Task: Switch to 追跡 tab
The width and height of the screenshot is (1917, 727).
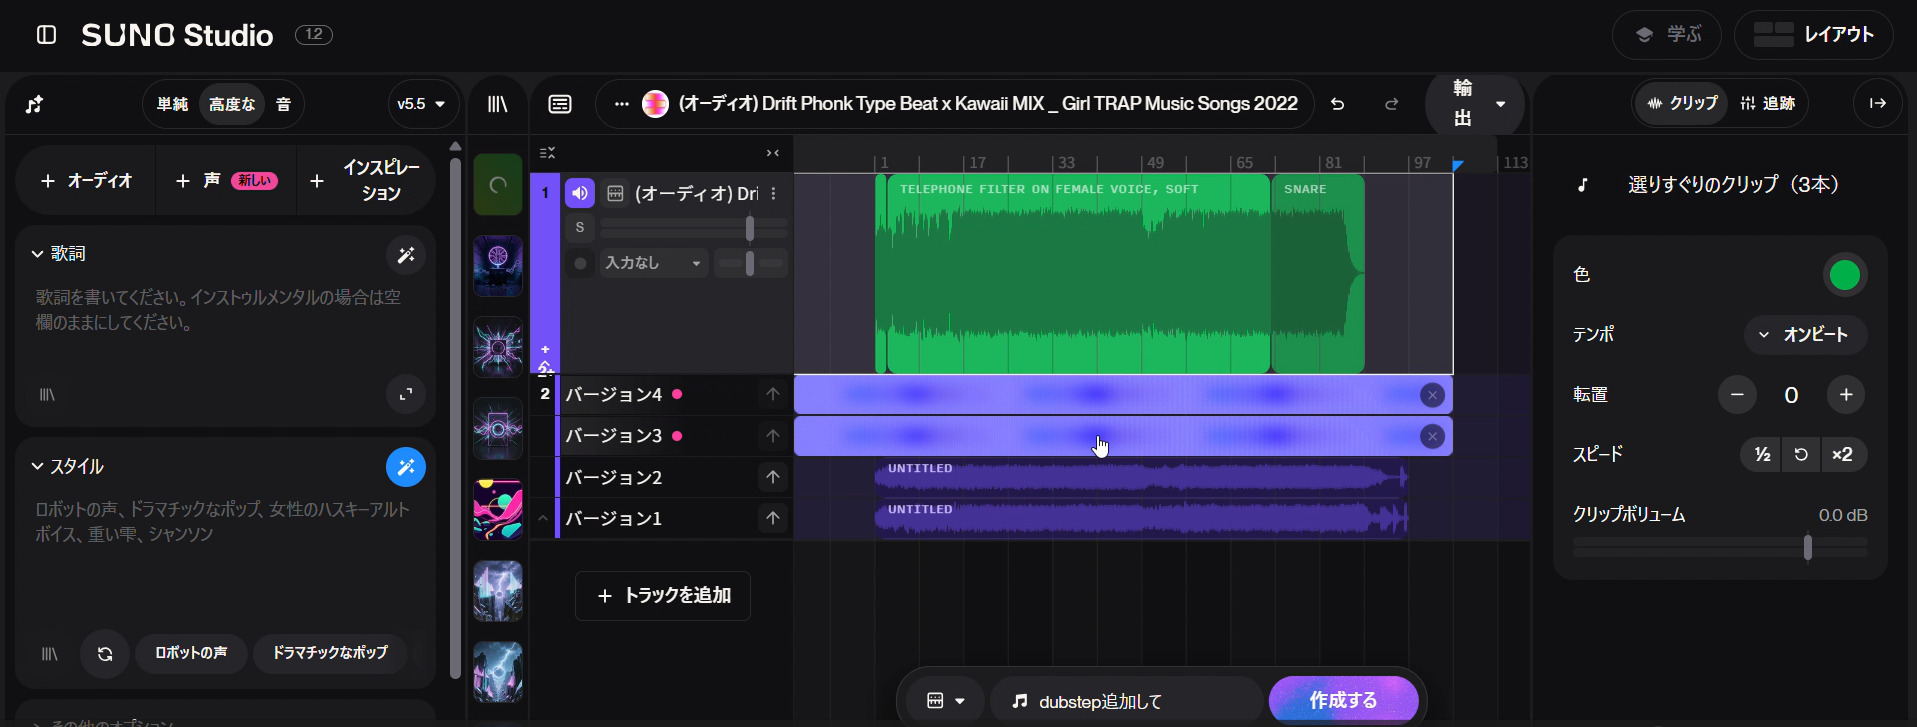Action: point(1767,103)
